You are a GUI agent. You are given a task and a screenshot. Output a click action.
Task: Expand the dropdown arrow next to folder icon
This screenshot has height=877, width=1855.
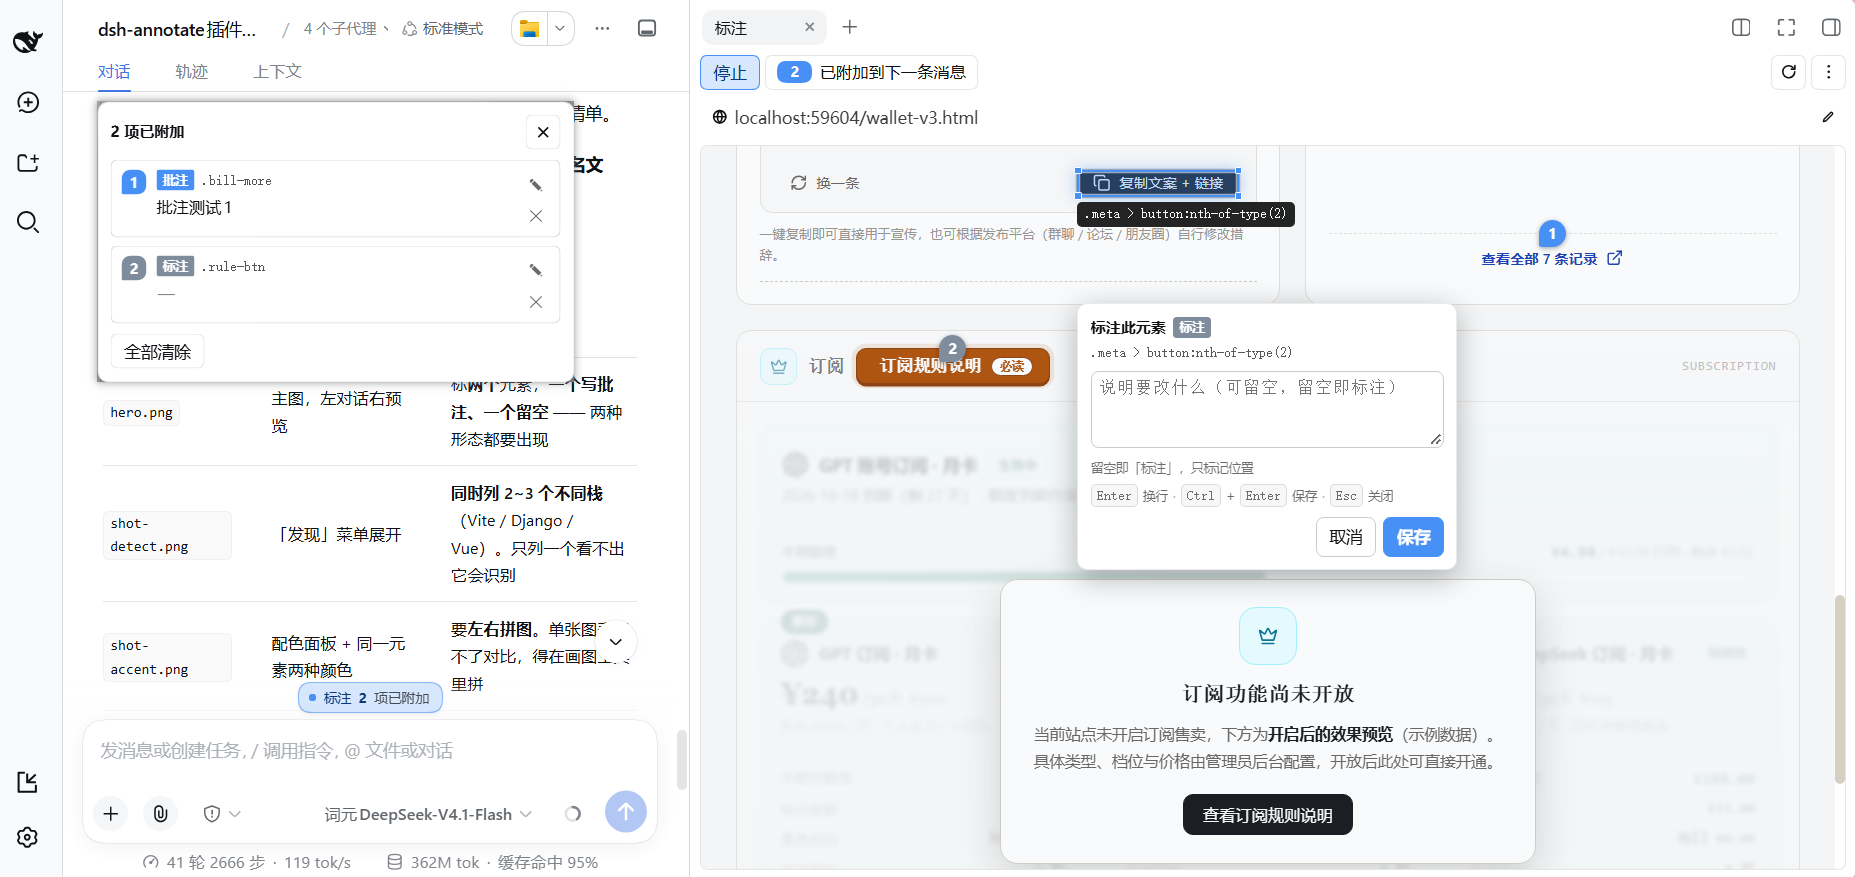click(x=560, y=28)
